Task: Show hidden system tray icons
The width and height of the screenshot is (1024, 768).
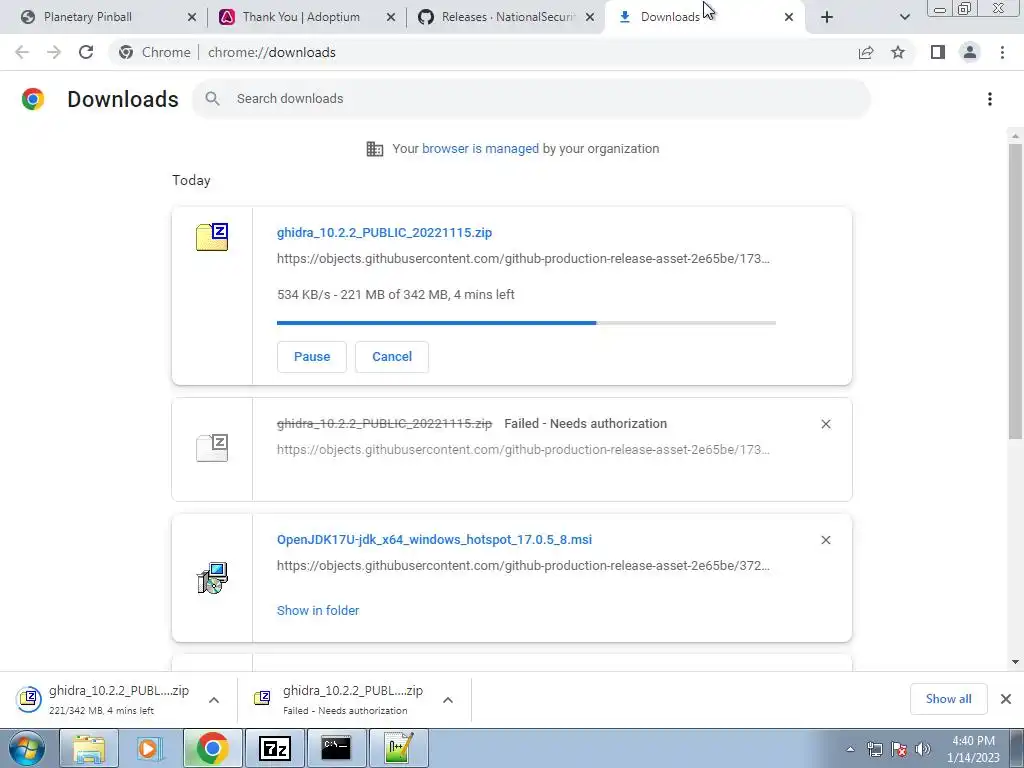Action: point(850,749)
